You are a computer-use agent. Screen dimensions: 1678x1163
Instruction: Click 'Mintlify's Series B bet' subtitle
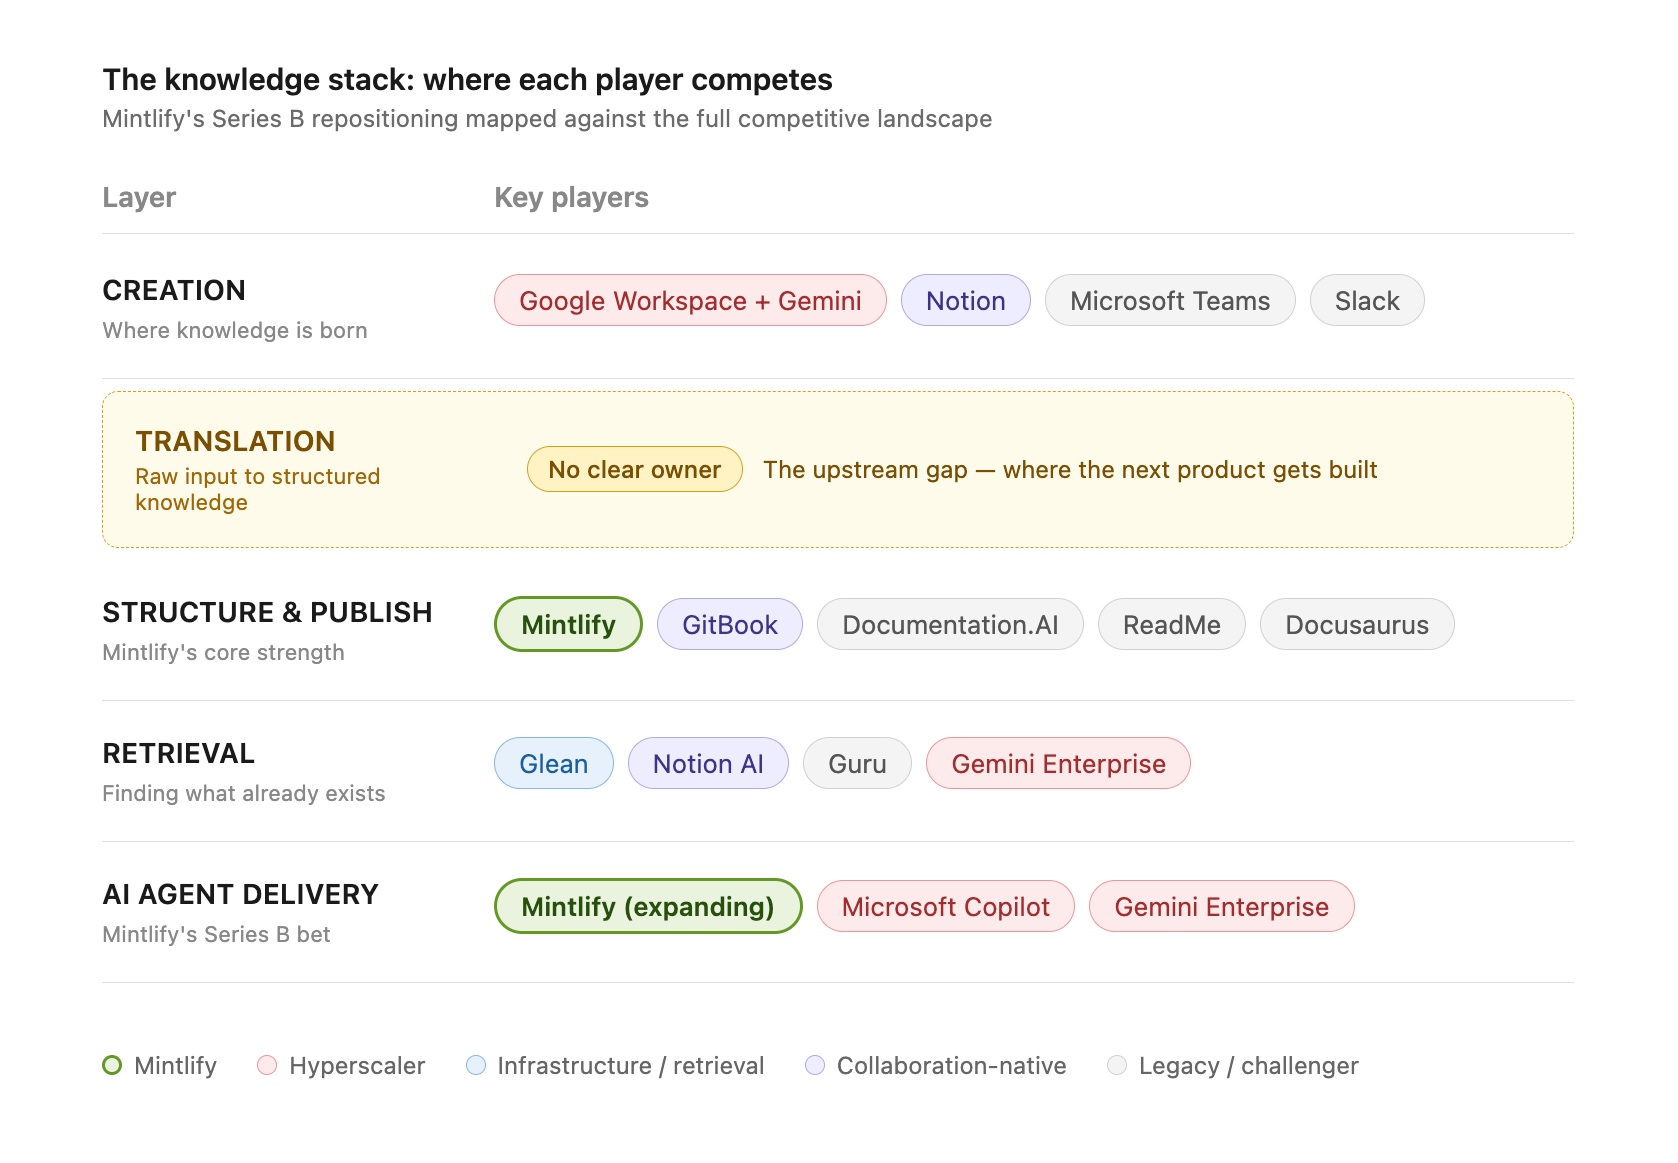[x=216, y=934]
